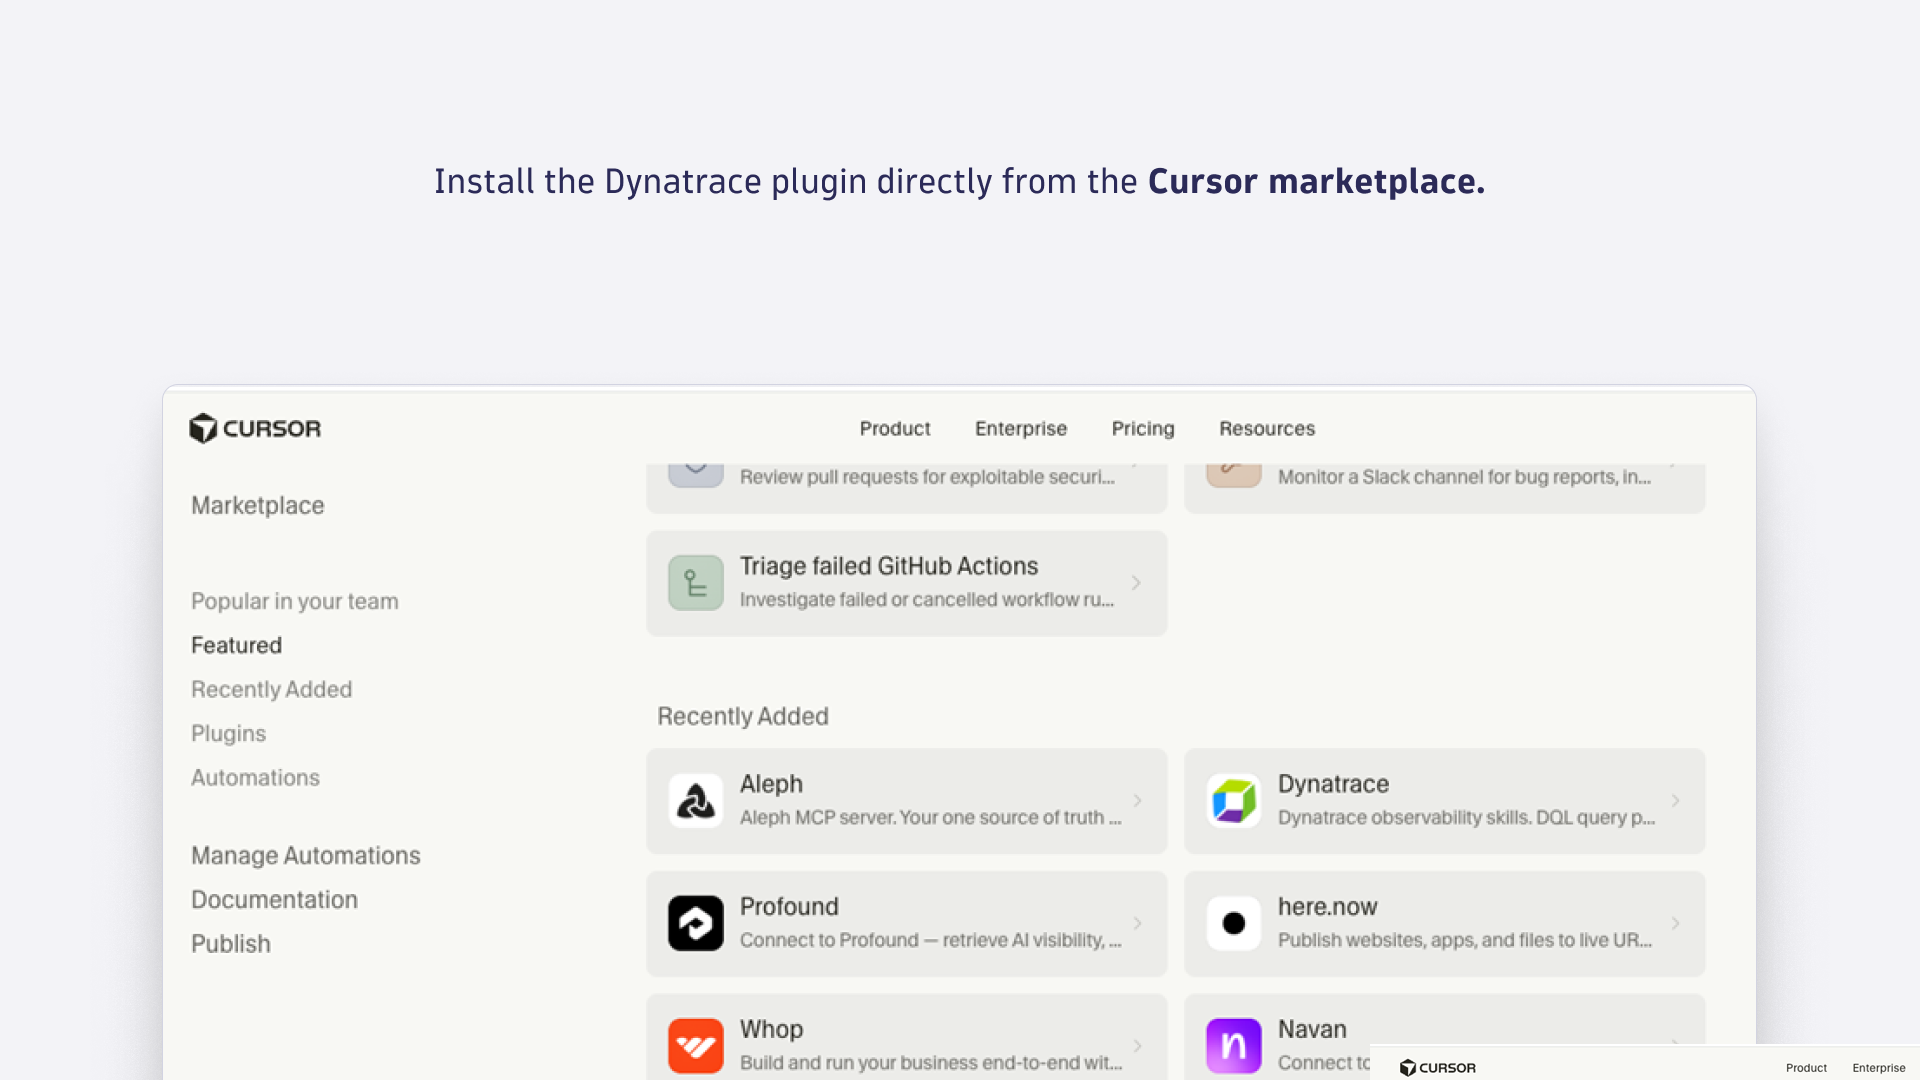Open the Aleph plugin icon
Image resolution: width=1920 pixels, height=1080 pixels.
[x=696, y=801]
